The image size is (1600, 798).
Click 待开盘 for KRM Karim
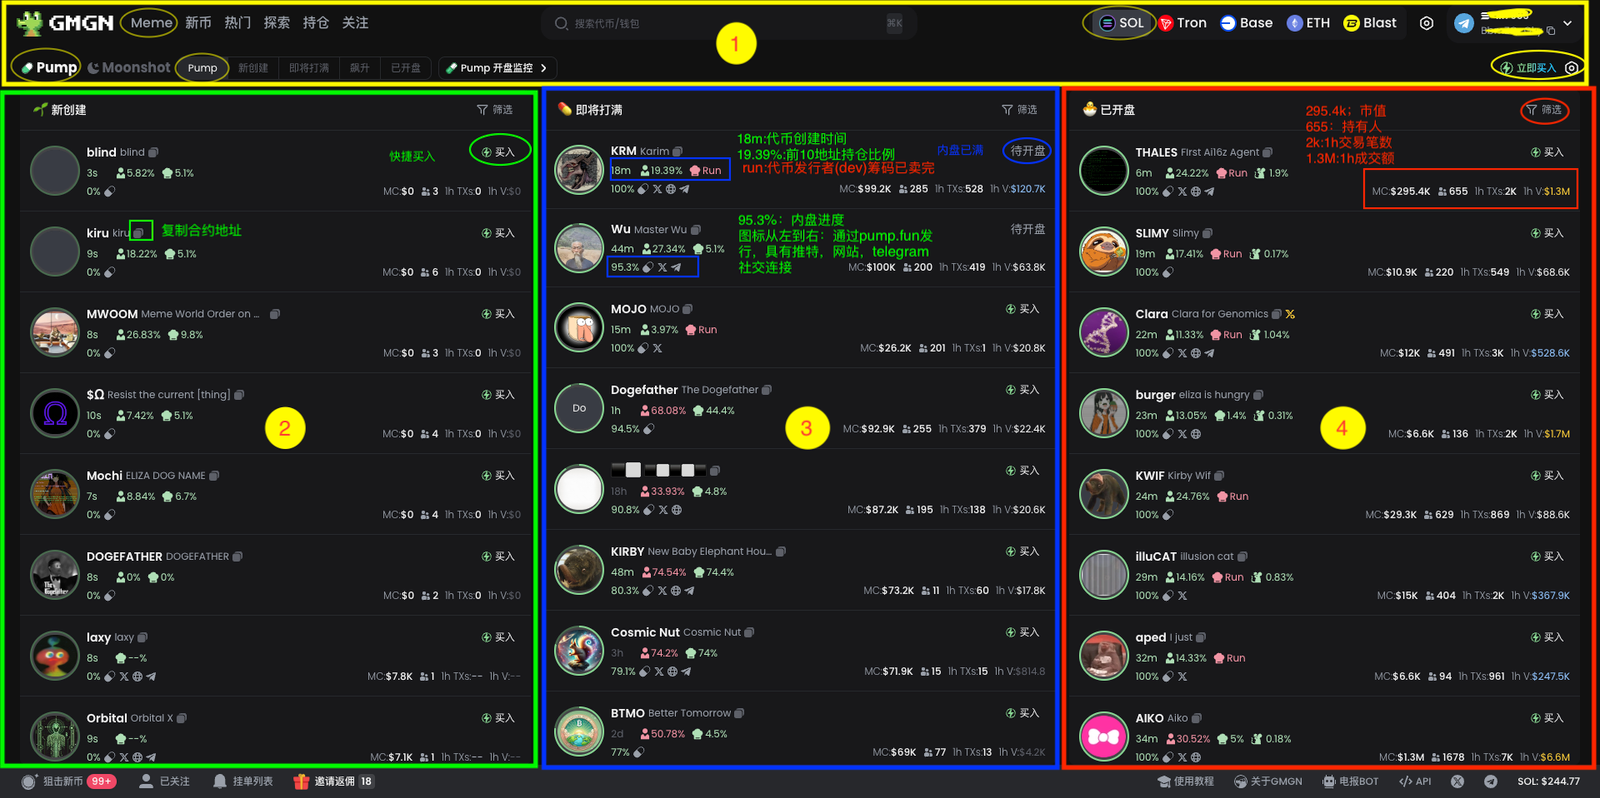click(x=1028, y=151)
